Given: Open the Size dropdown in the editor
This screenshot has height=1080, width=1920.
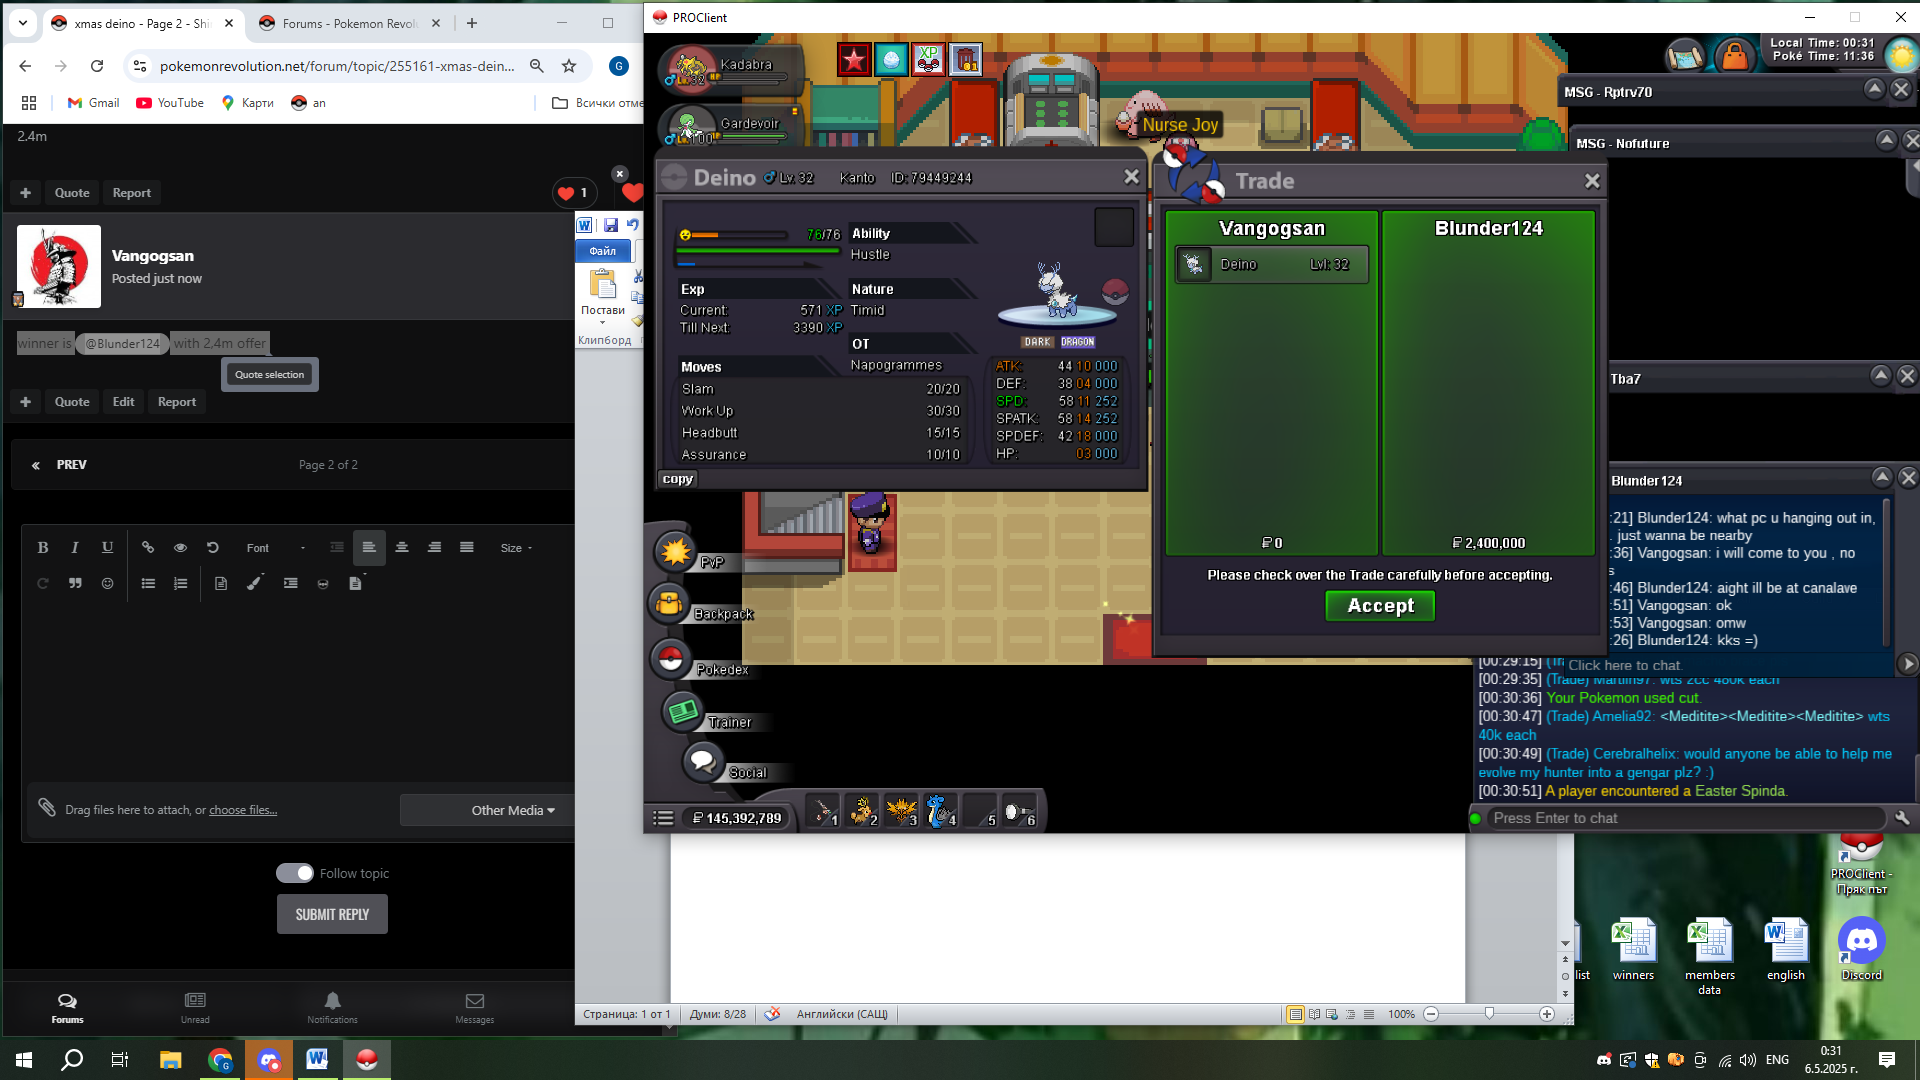Looking at the screenshot, I should 516,548.
